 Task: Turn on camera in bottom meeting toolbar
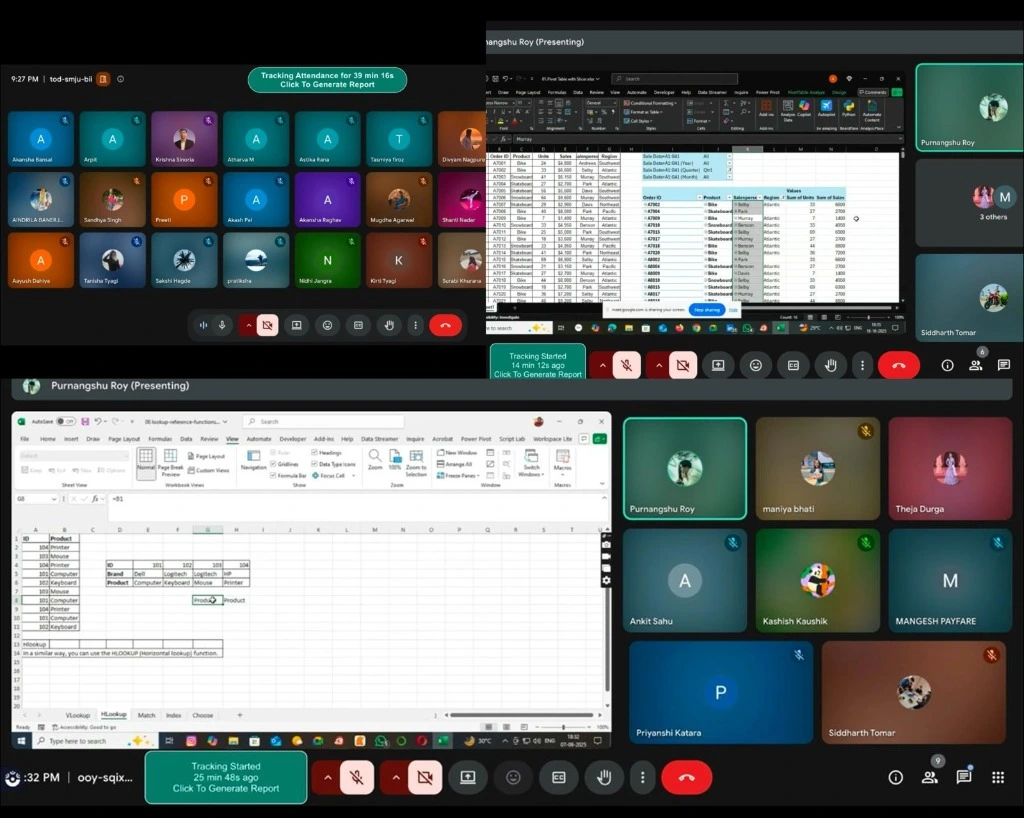pyautogui.click(x=424, y=778)
